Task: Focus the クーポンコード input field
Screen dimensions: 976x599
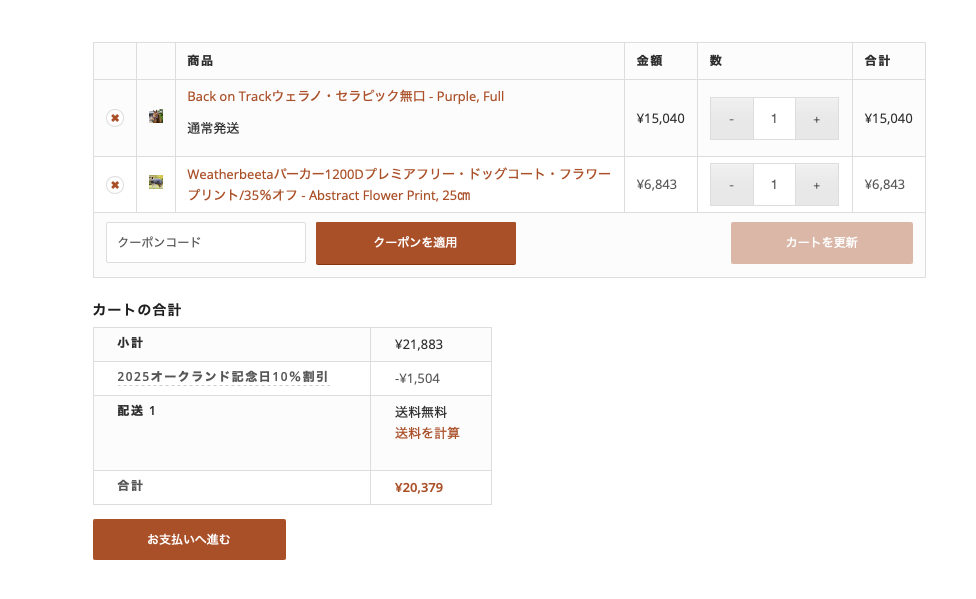Action: coord(205,243)
